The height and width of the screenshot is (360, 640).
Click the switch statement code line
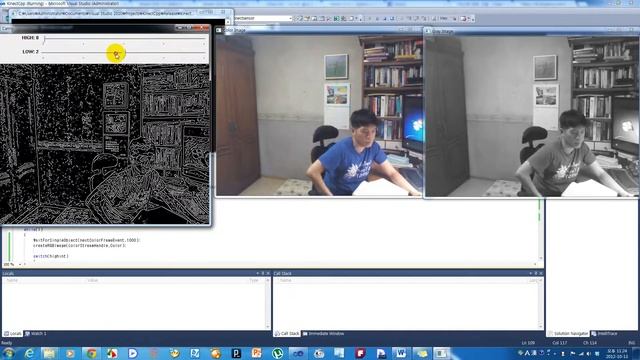click(51, 256)
